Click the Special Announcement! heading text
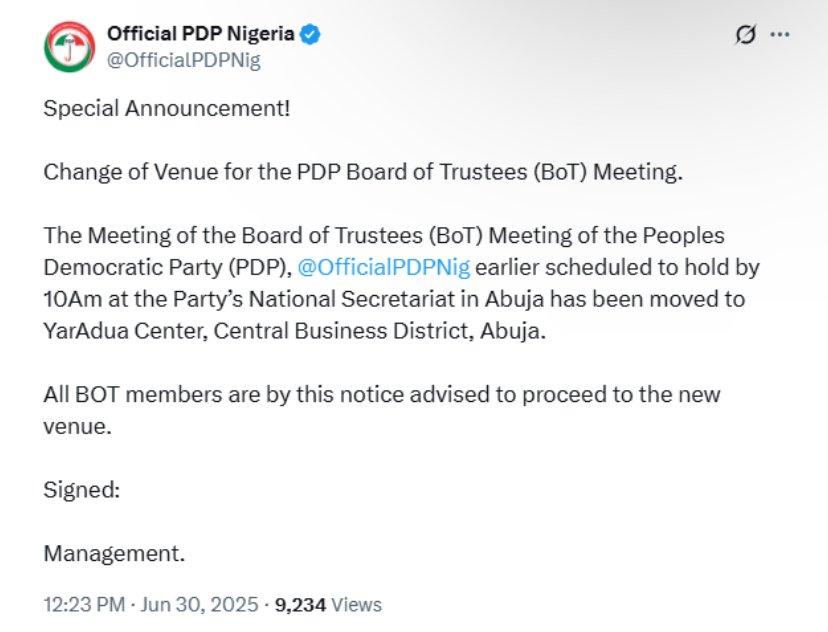 click(x=167, y=107)
